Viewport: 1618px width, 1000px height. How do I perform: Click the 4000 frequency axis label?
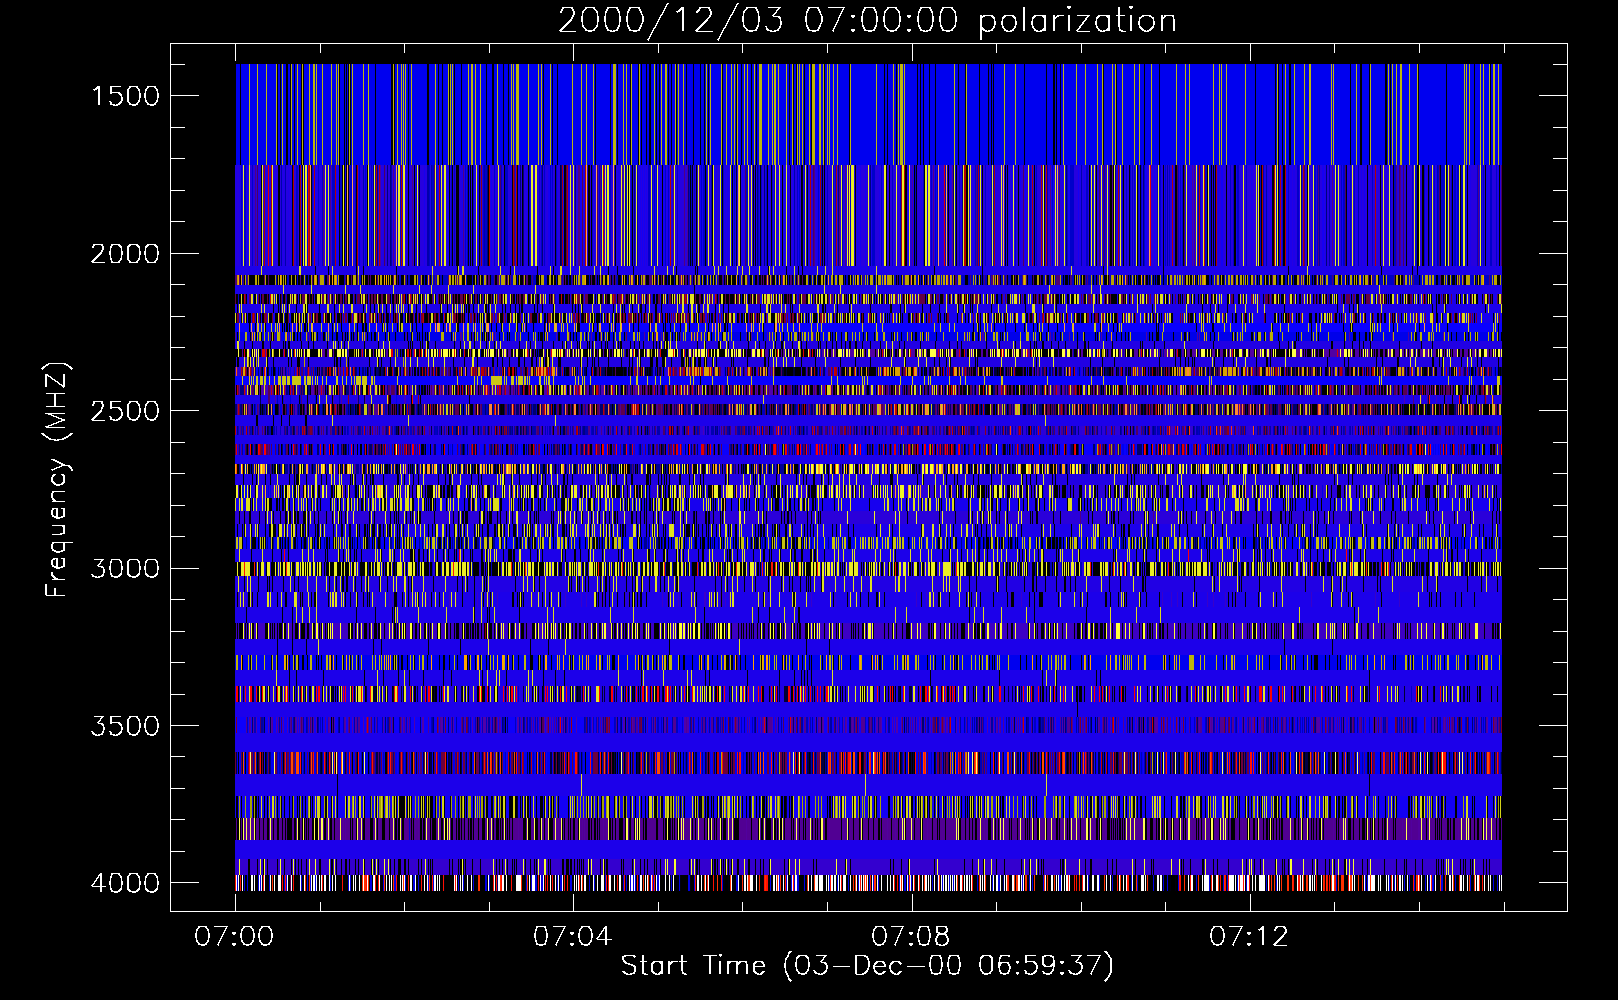click(x=125, y=883)
